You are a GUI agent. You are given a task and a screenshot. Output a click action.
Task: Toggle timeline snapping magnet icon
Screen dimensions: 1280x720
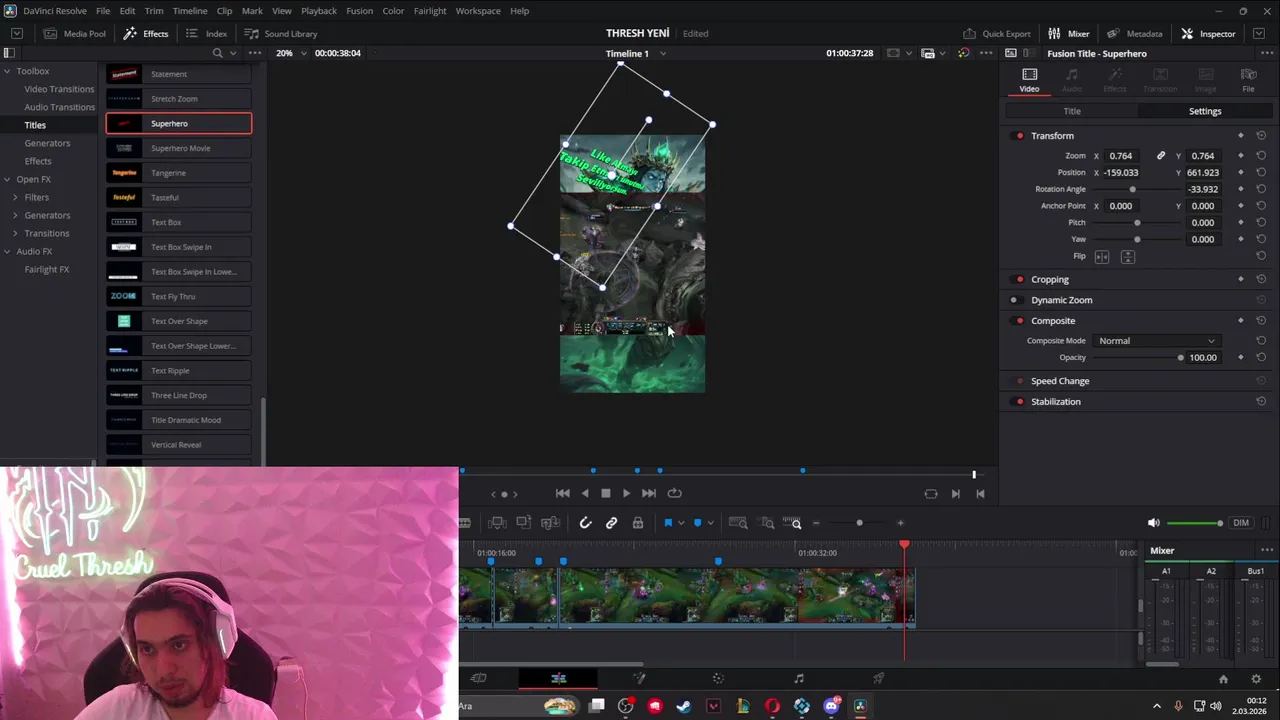tap(586, 523)
